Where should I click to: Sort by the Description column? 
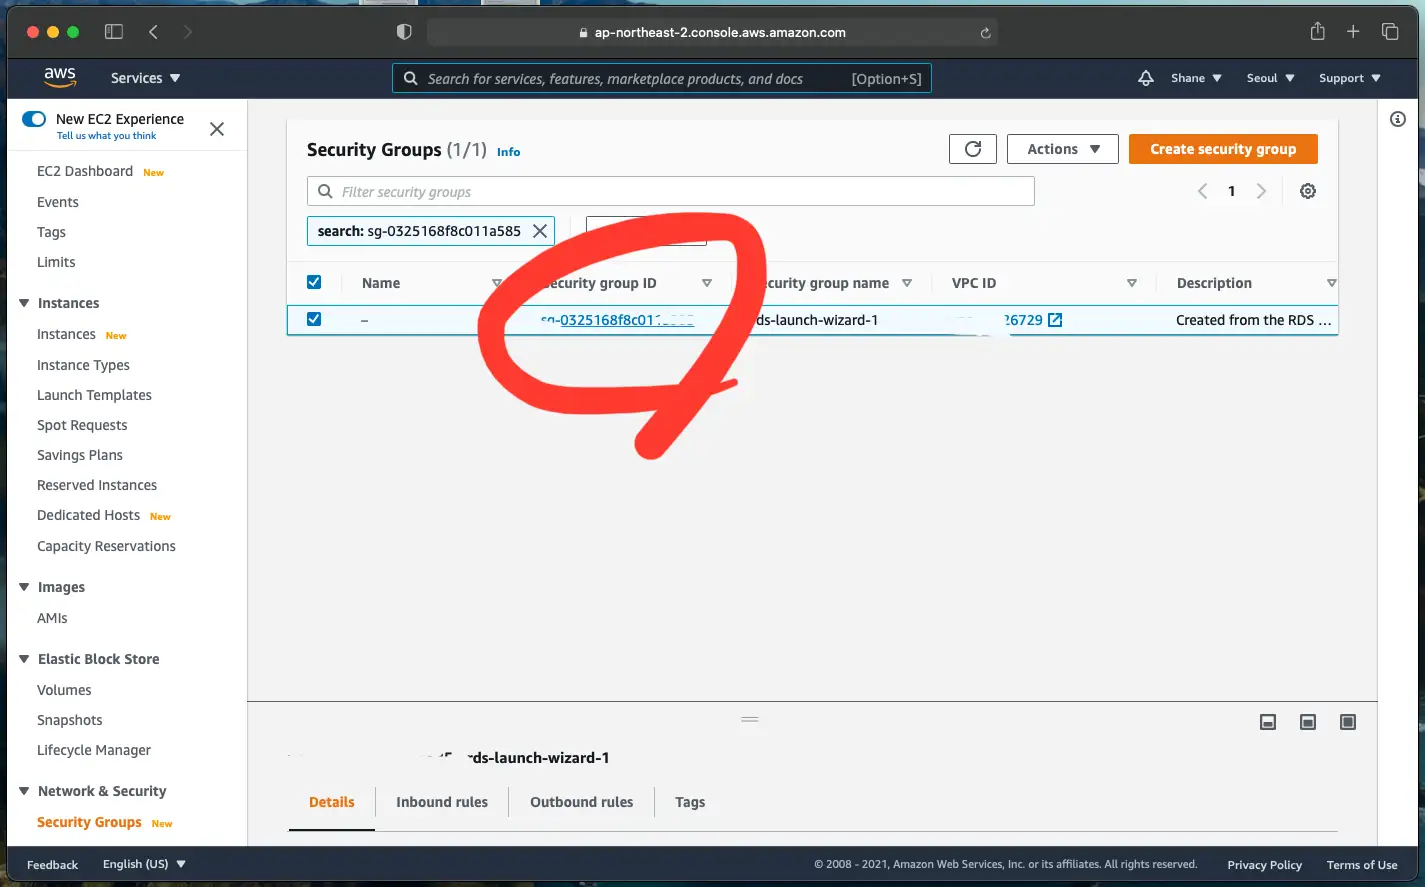[1331, 283]
